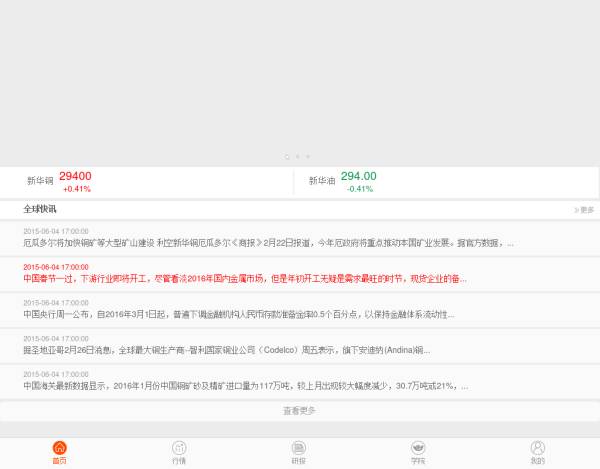Select the first banner carousel dot
600x469 pixels.
[x=287, y=157]
